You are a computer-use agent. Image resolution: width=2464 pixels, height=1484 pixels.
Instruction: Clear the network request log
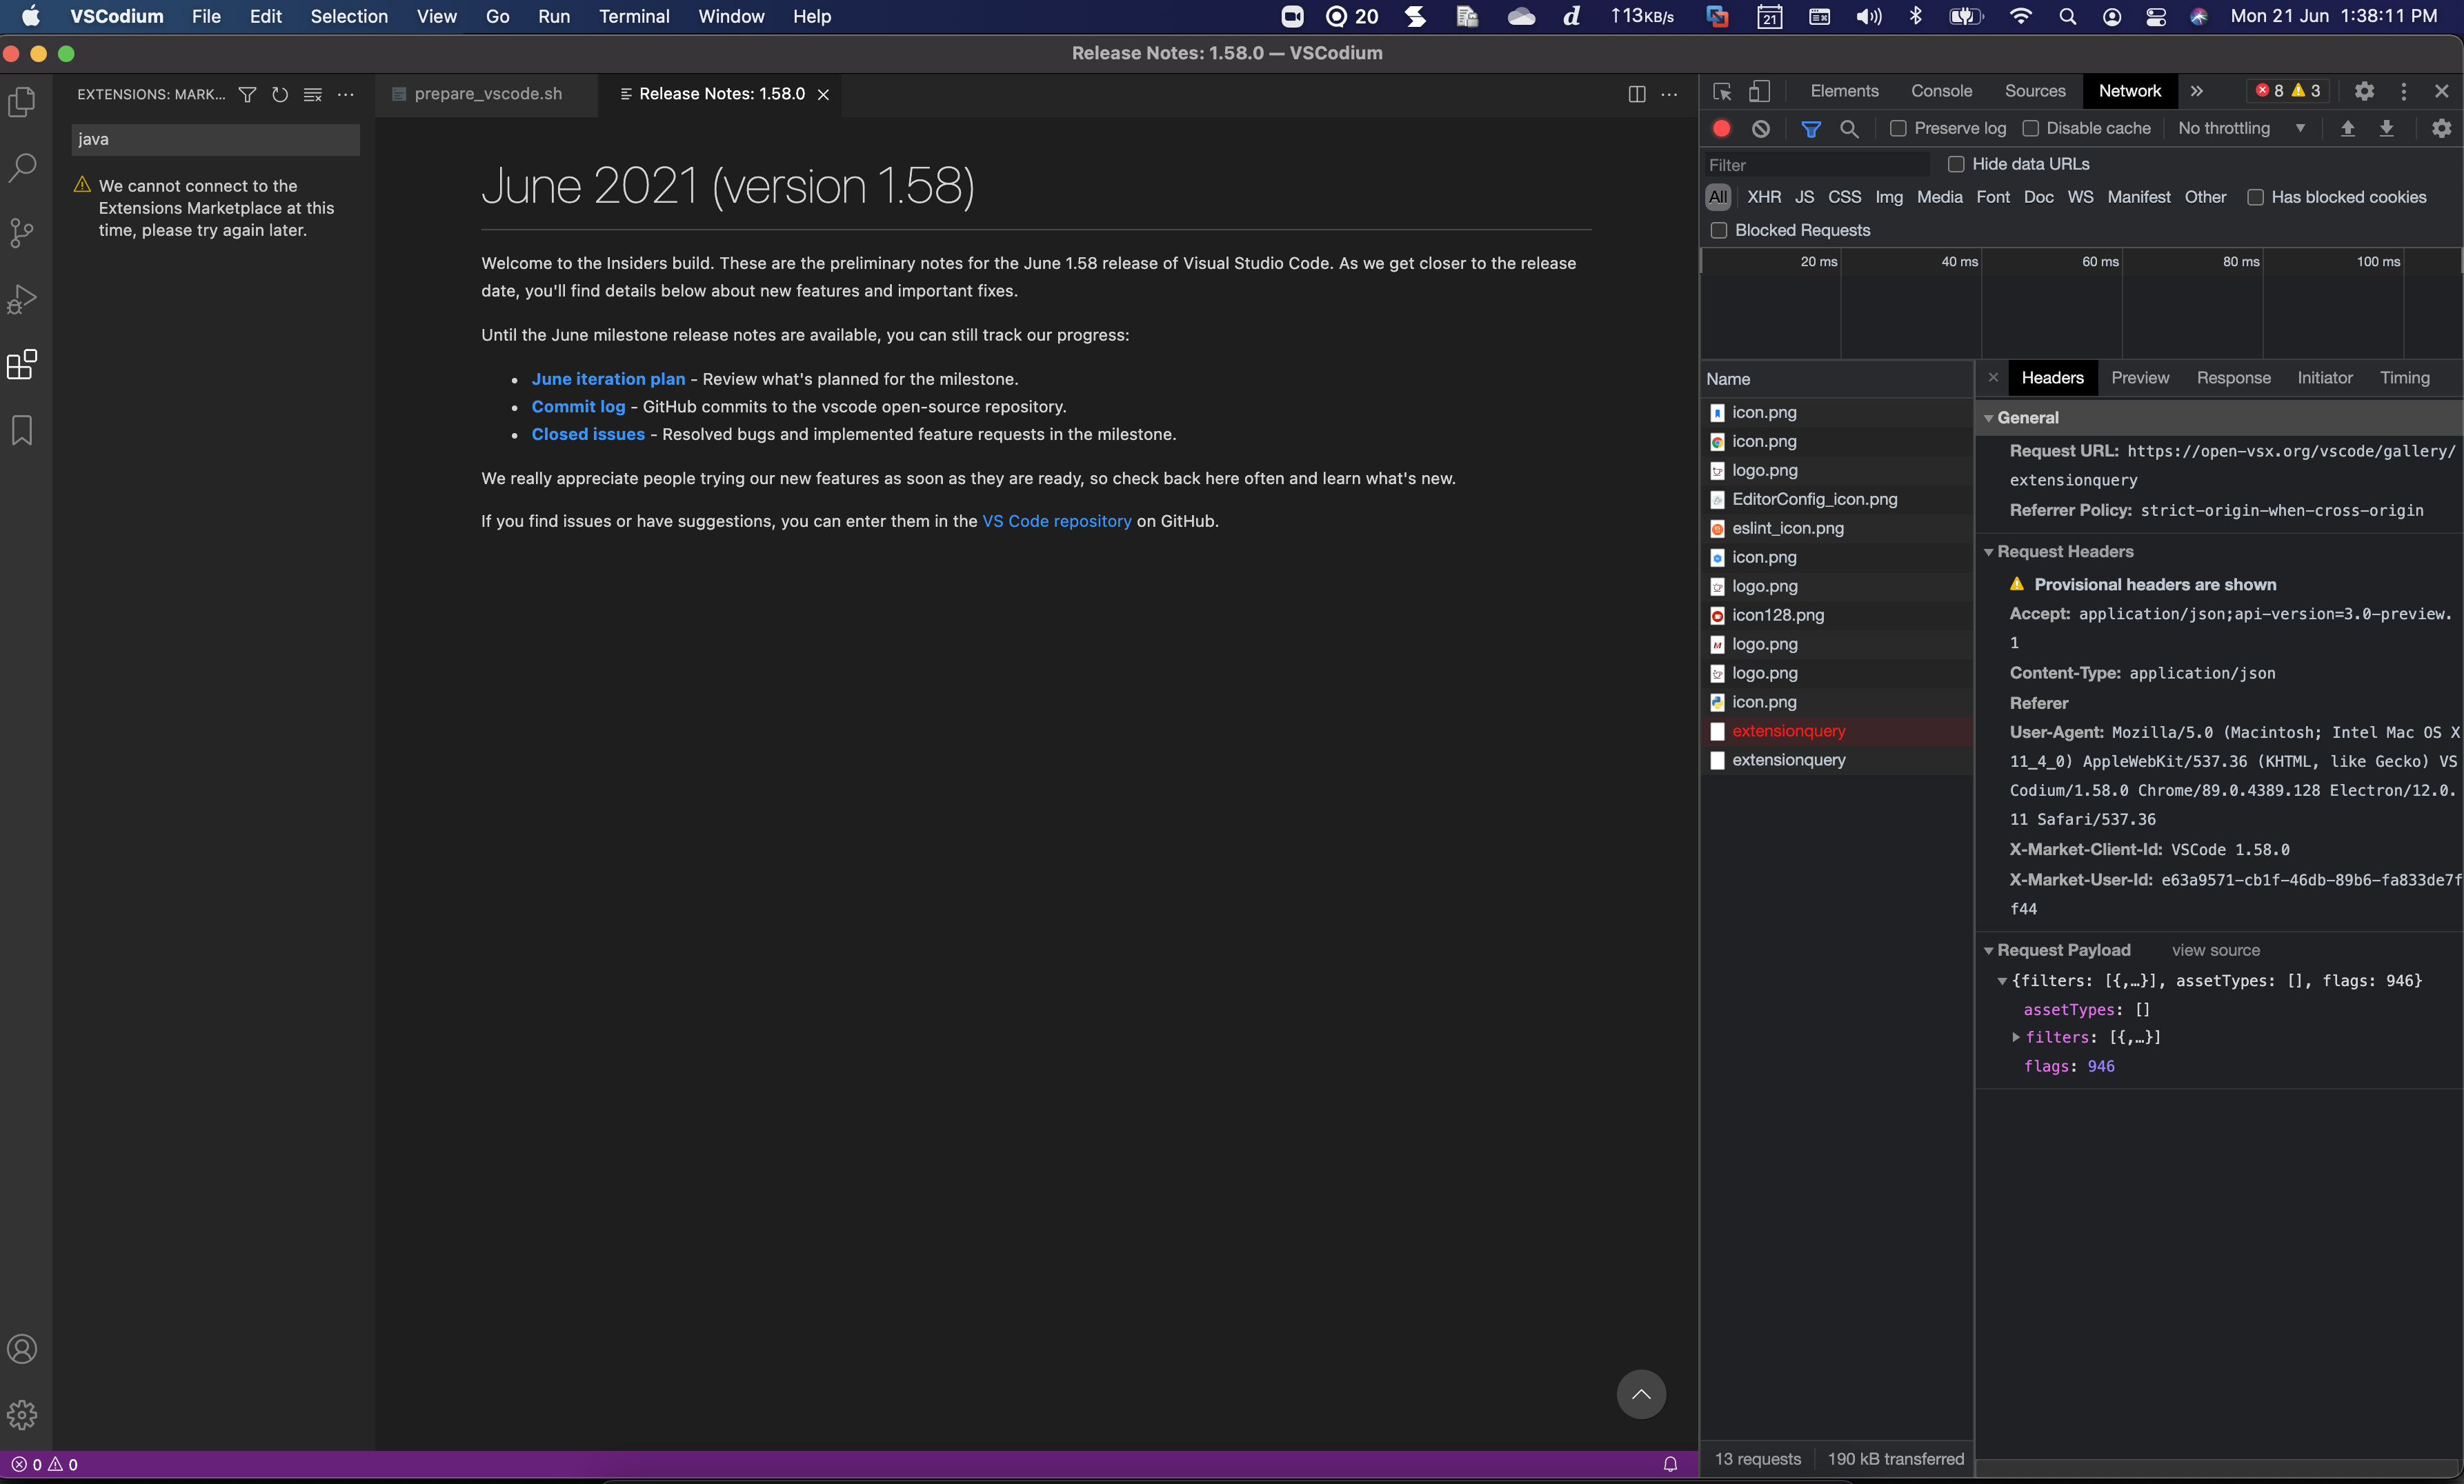pyautogui.click(x=1760, y=128)
